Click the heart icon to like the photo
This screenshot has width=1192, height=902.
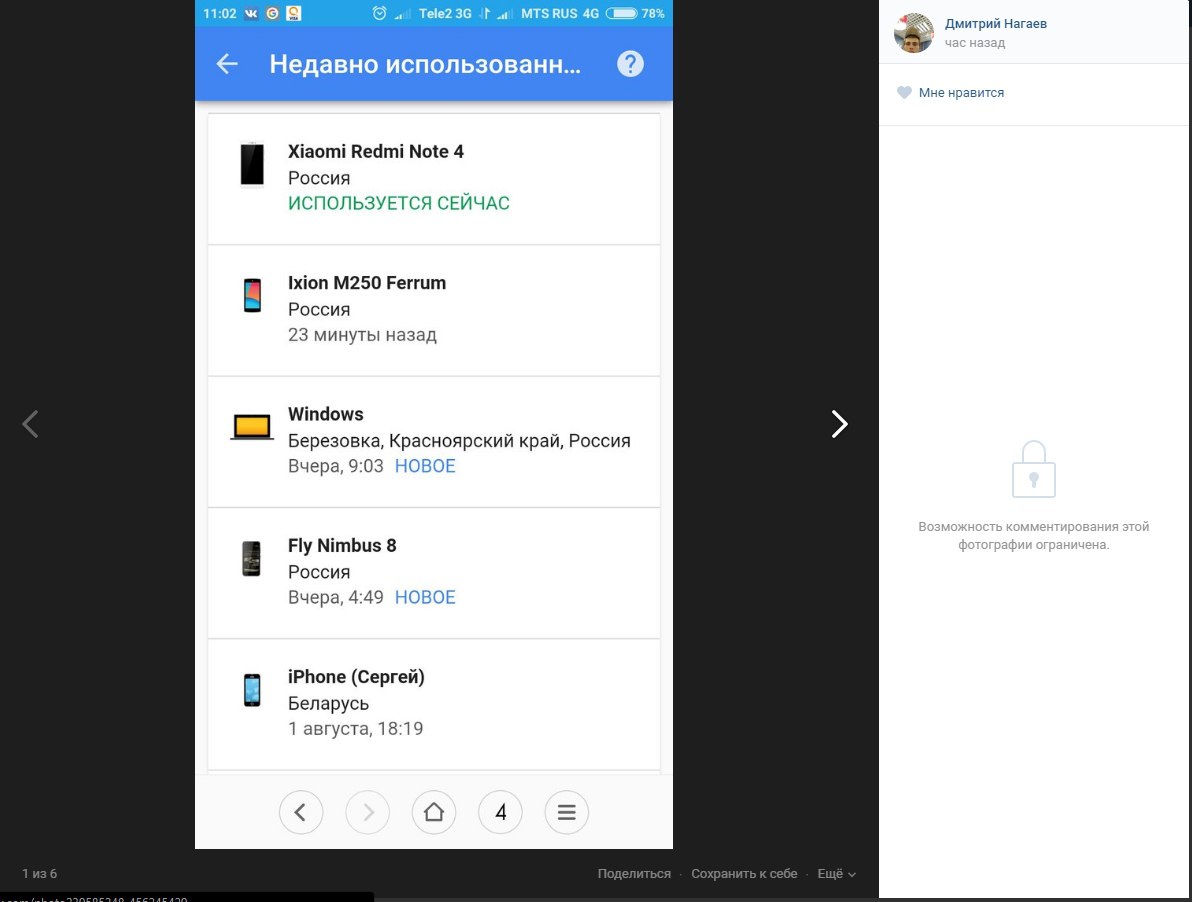904,93
